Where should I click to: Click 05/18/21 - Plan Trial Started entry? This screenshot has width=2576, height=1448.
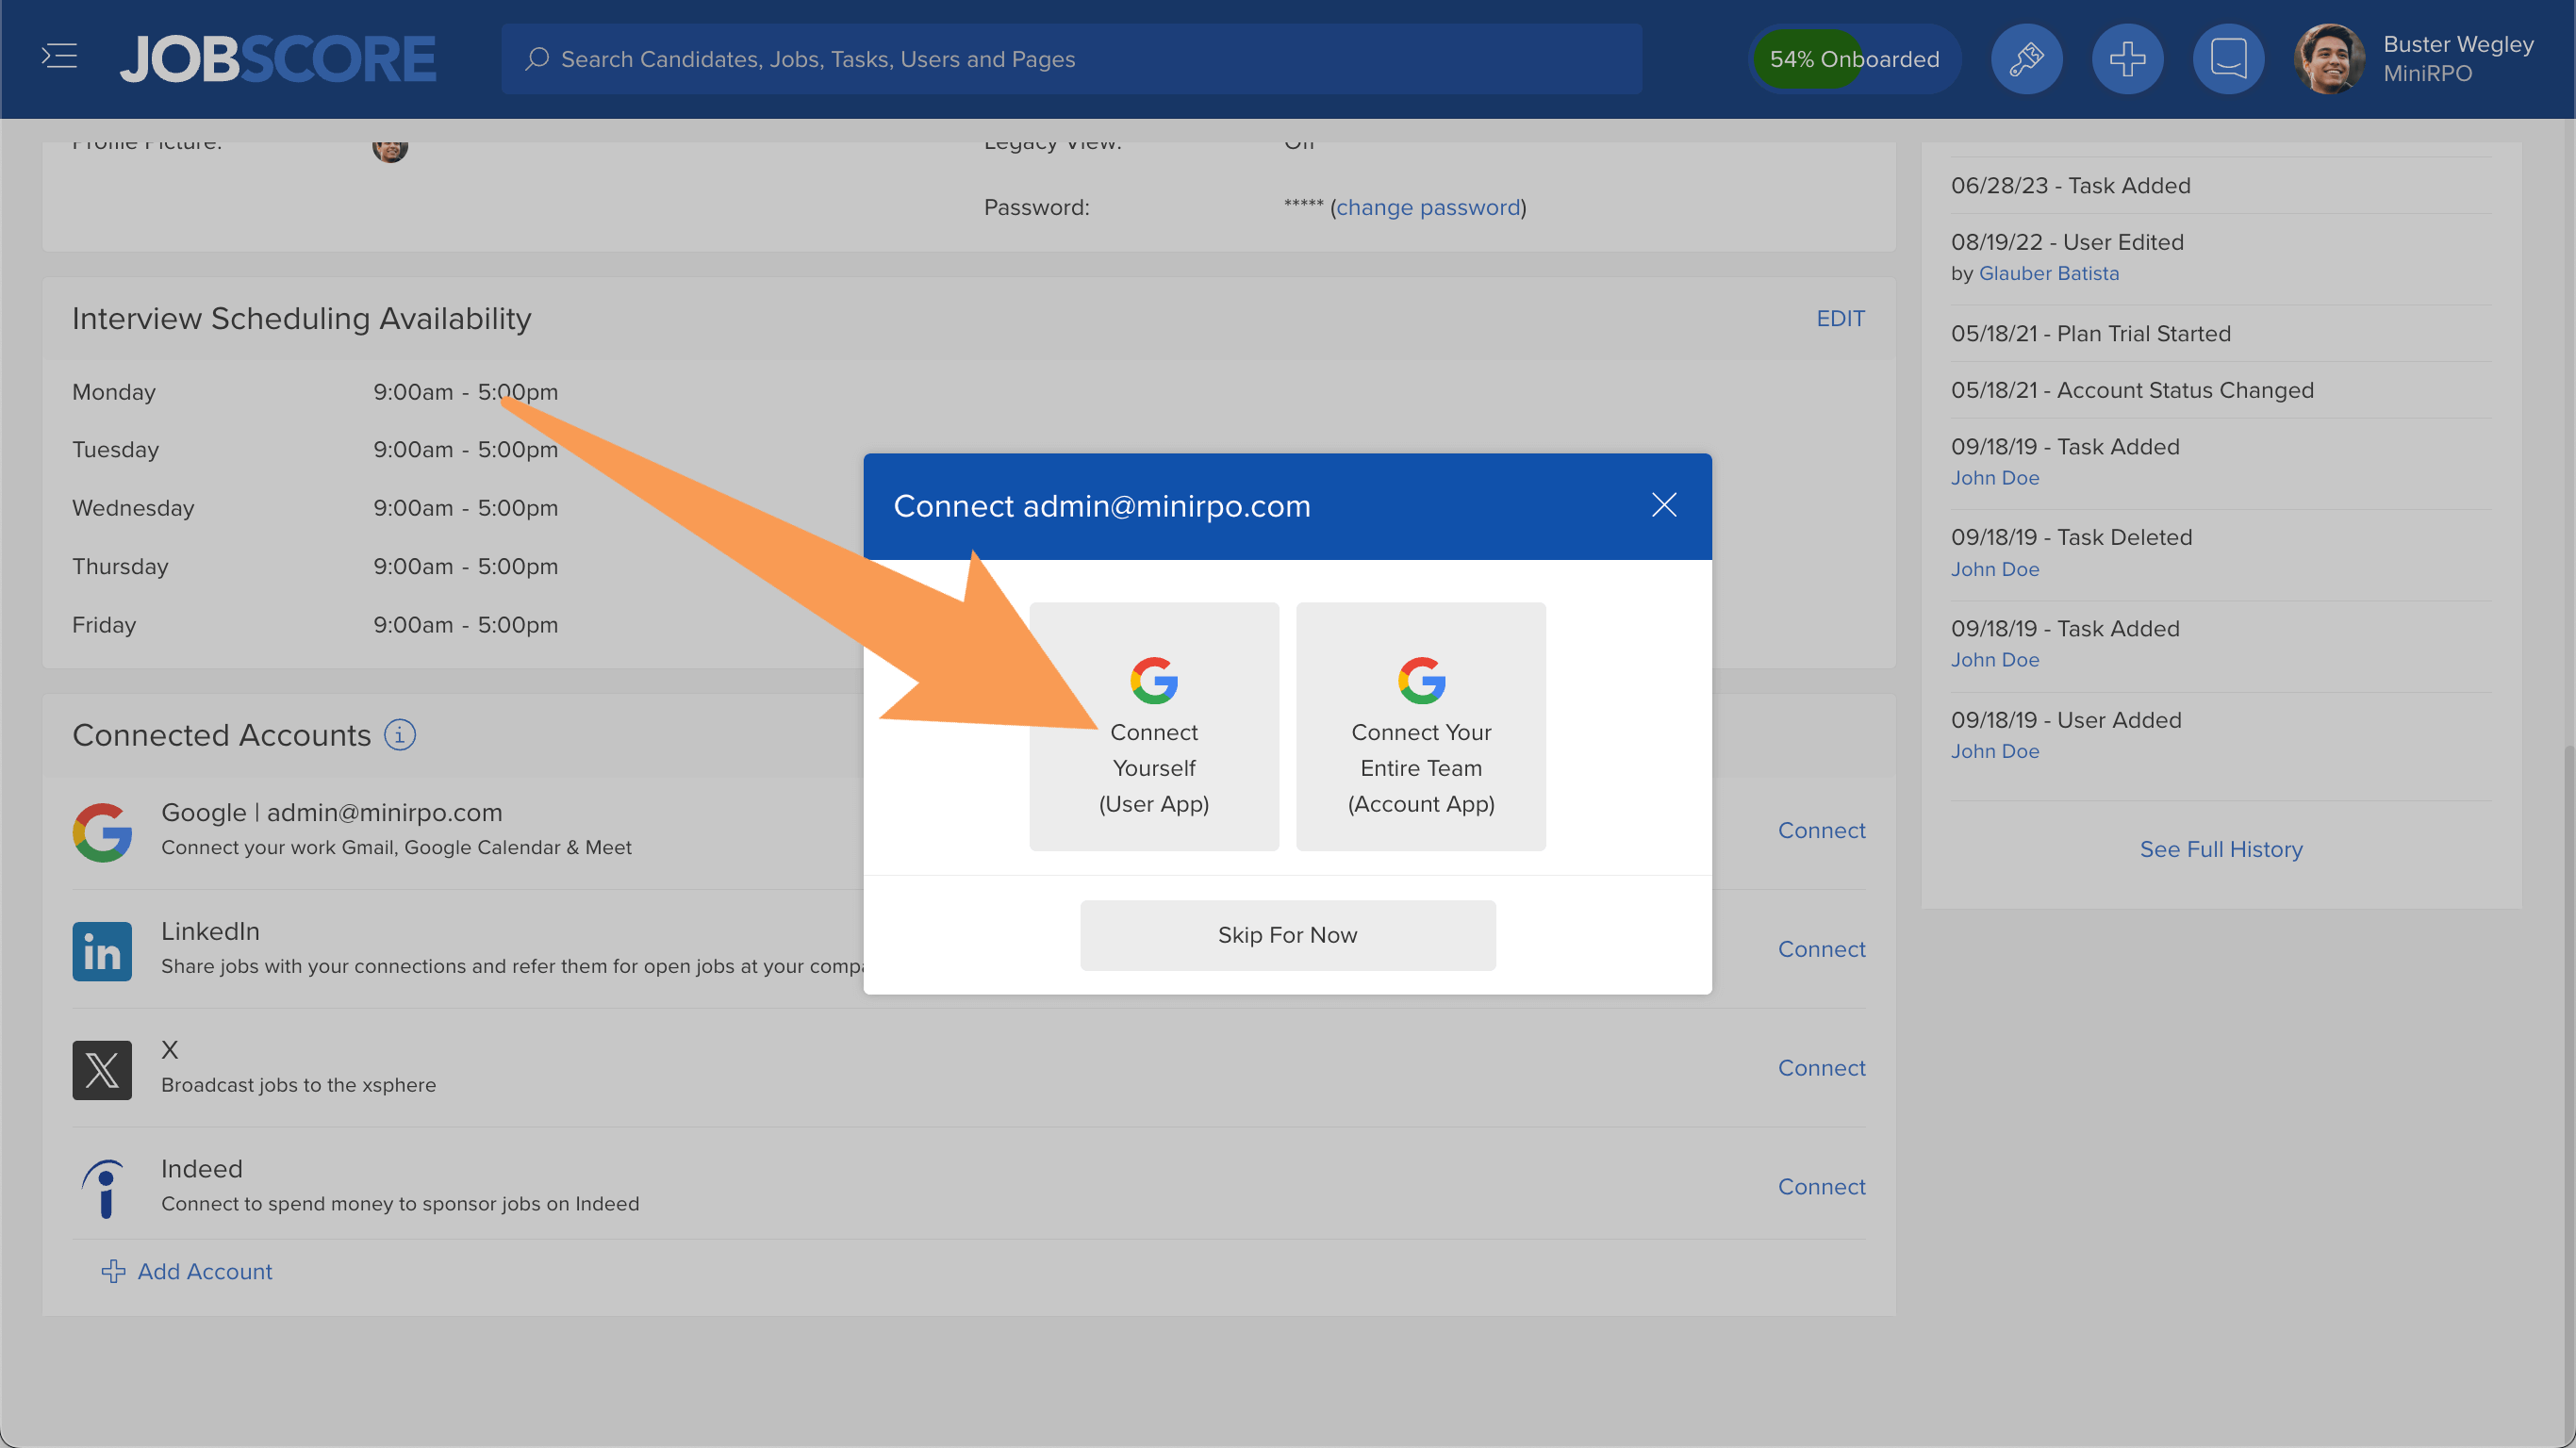(x=2091, y=333)
